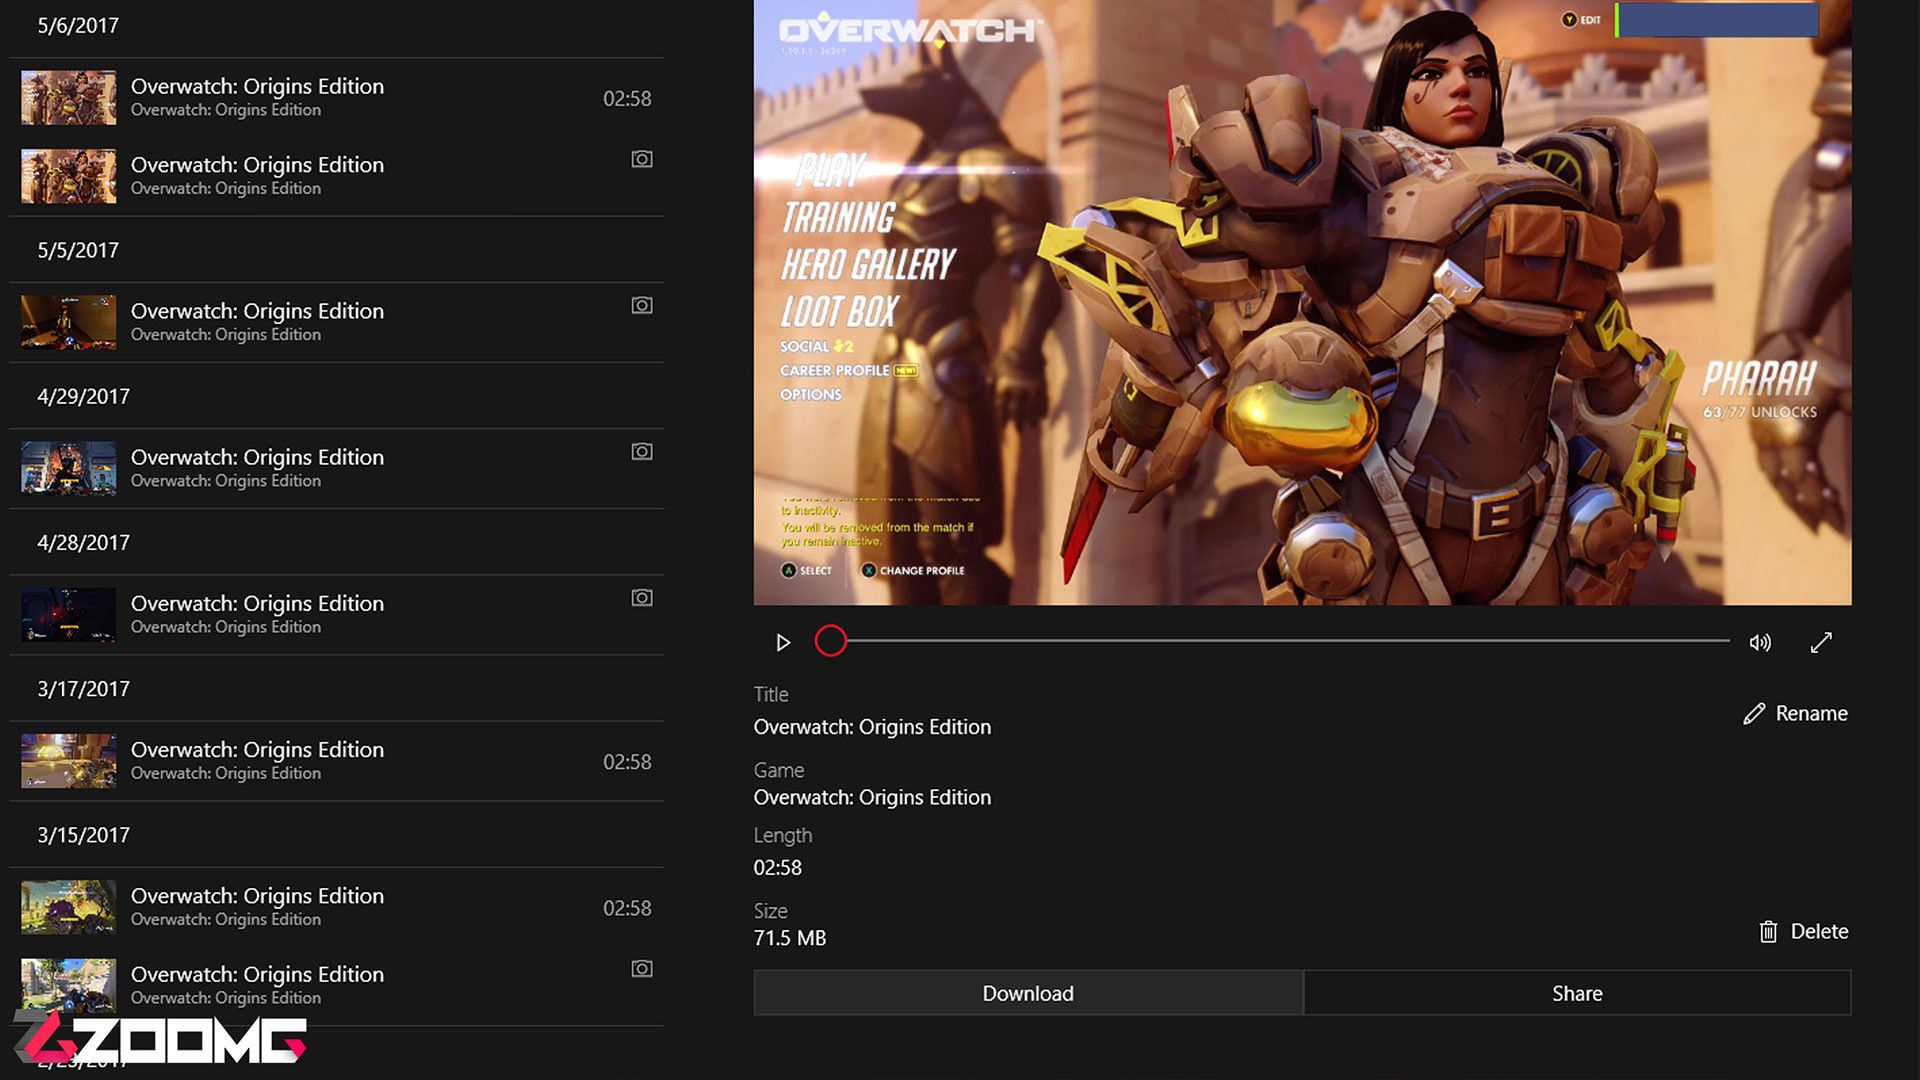The image size is (1920, 1080).
Task: Select the 4/29/2017 Overwatch screenshot title
Action: 257,457
